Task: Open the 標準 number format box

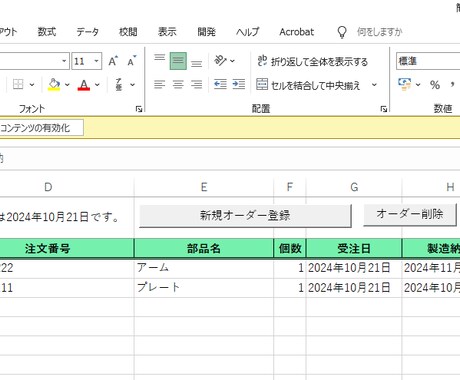Action: tap(428, 61)
